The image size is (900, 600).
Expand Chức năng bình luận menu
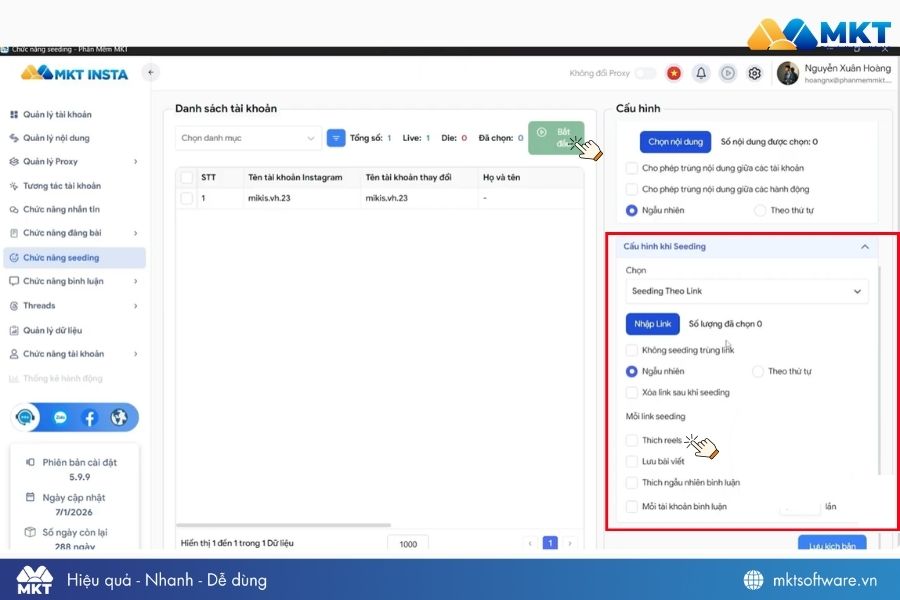73,281
